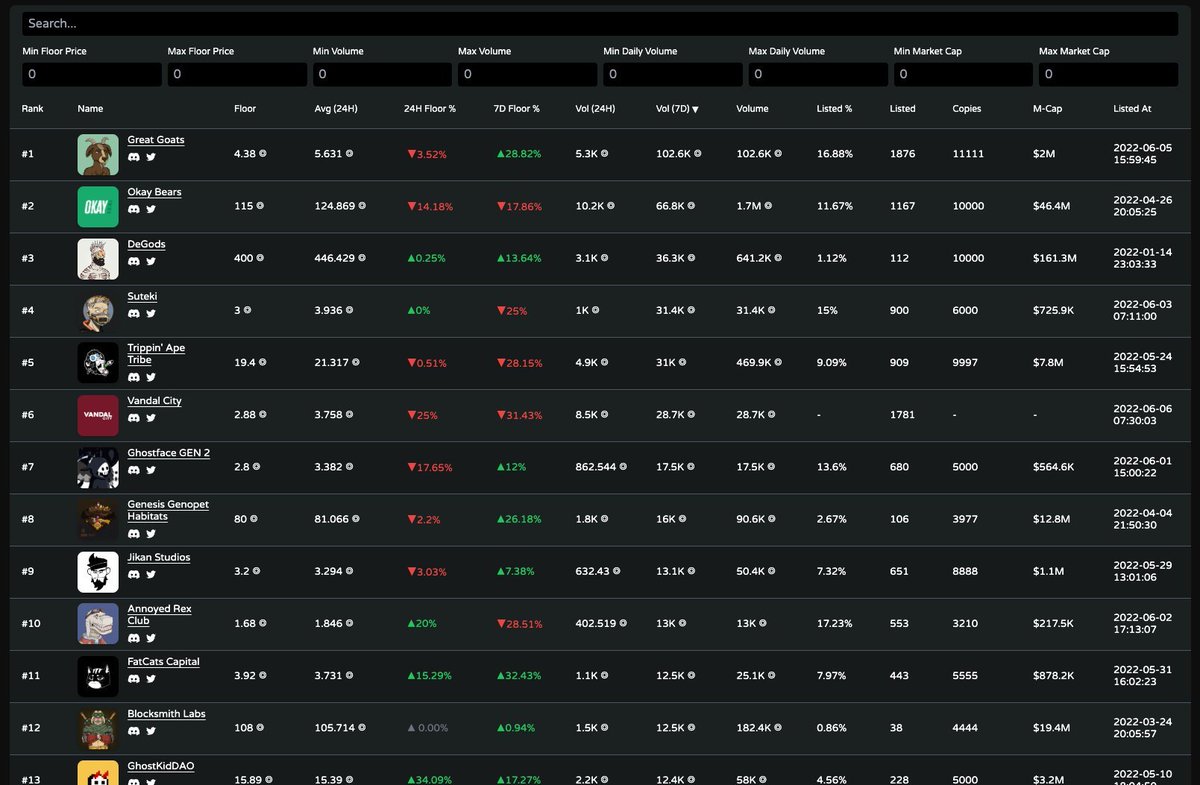Open Great Goats Twitter icon

tap(151, 156)
